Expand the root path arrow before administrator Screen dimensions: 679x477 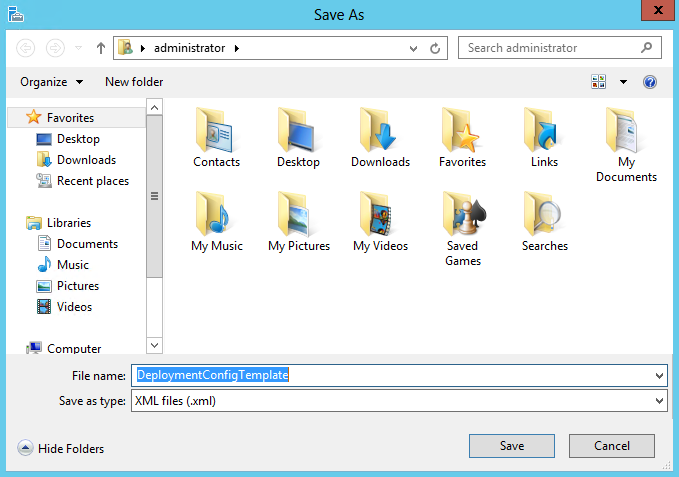pos(143,48)
